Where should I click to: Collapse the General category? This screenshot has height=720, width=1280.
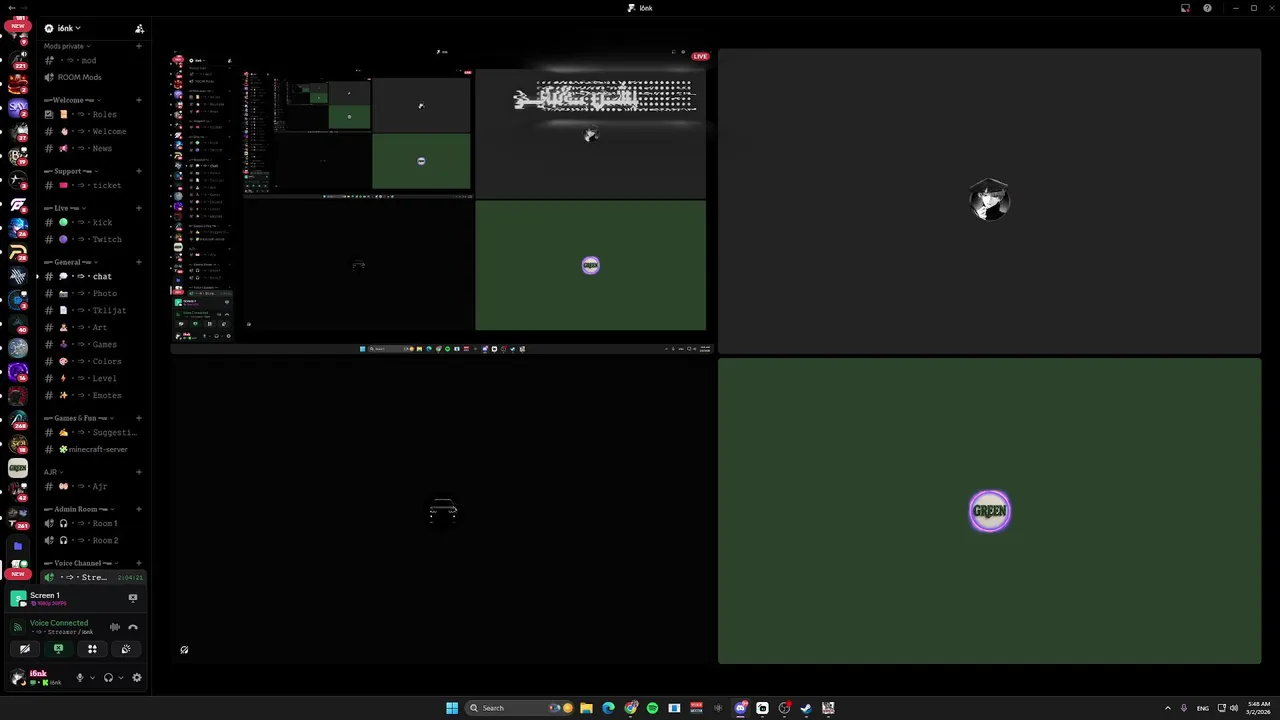click(70, 262)
